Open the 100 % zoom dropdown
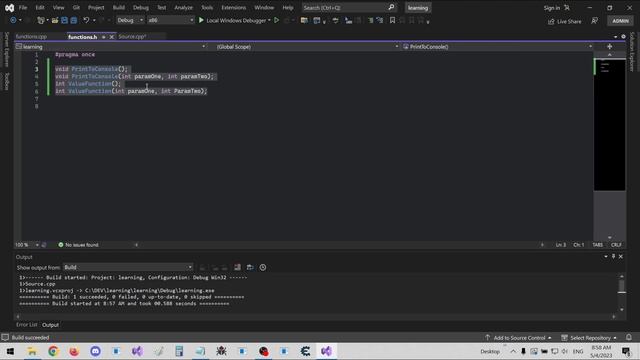Viewport: 640px width, 360px height. (x=27, y=245)
